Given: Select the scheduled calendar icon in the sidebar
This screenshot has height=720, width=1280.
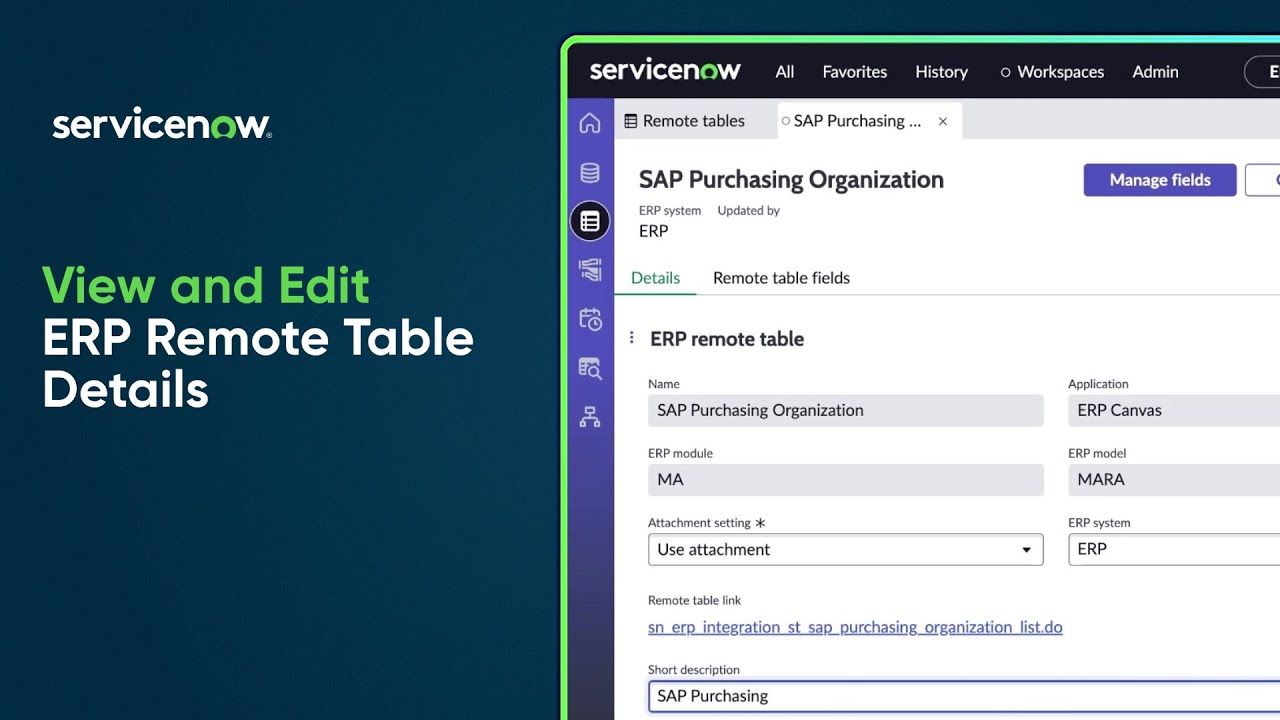Looking at the screenshot, I should click(590, 319).
